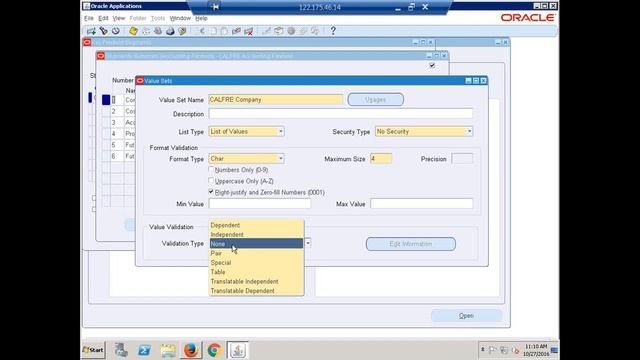Open the Window menu
The image size is (640, 360).
point(180,18)
